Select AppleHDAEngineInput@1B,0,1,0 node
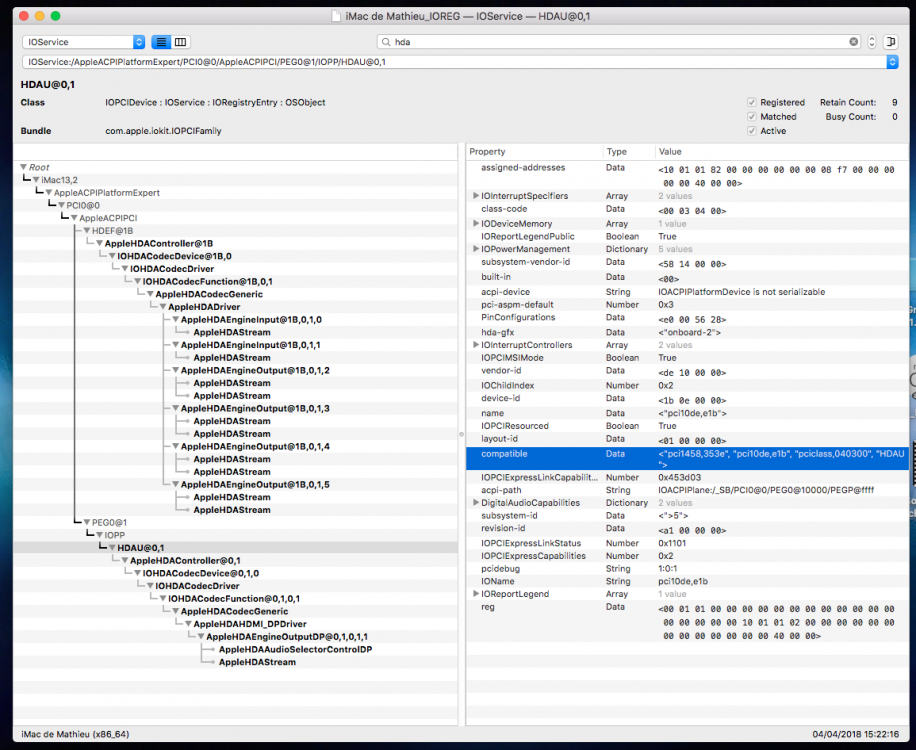Image resolution: width=916 pixels, height=750 pixels. point(251,320)
